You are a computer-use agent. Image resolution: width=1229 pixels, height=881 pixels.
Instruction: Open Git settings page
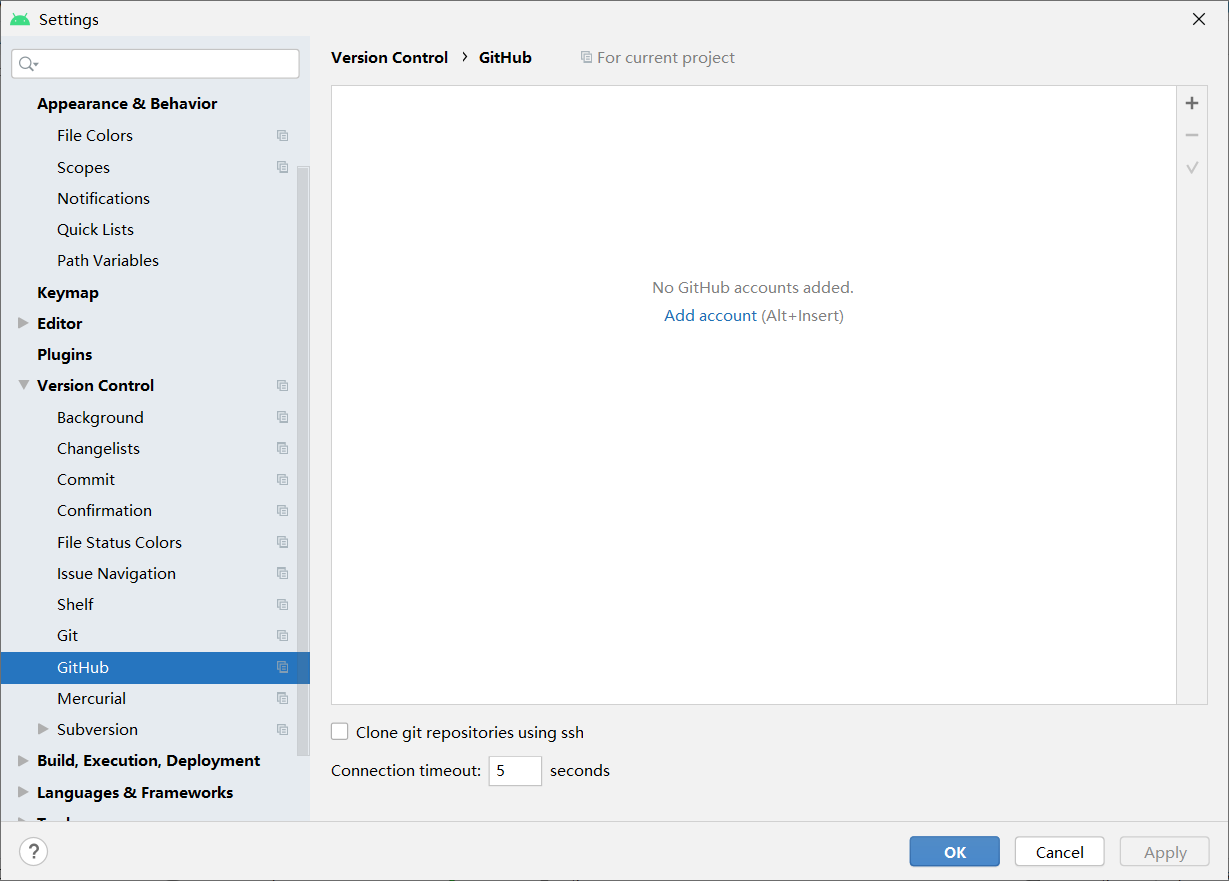(67, 635)
